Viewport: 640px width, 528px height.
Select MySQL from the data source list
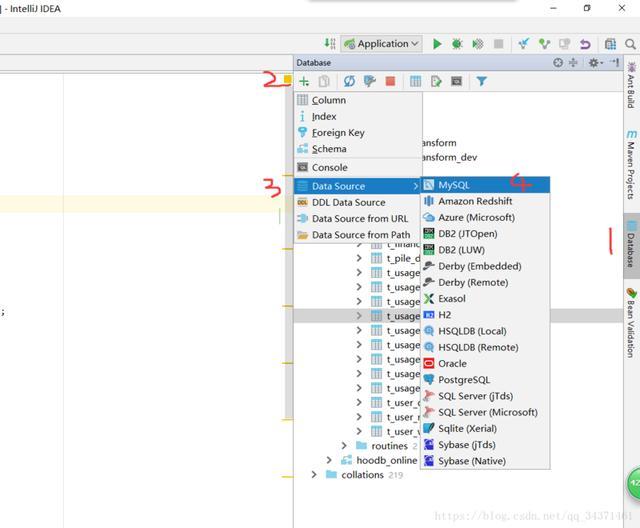(x=453, y=185)
